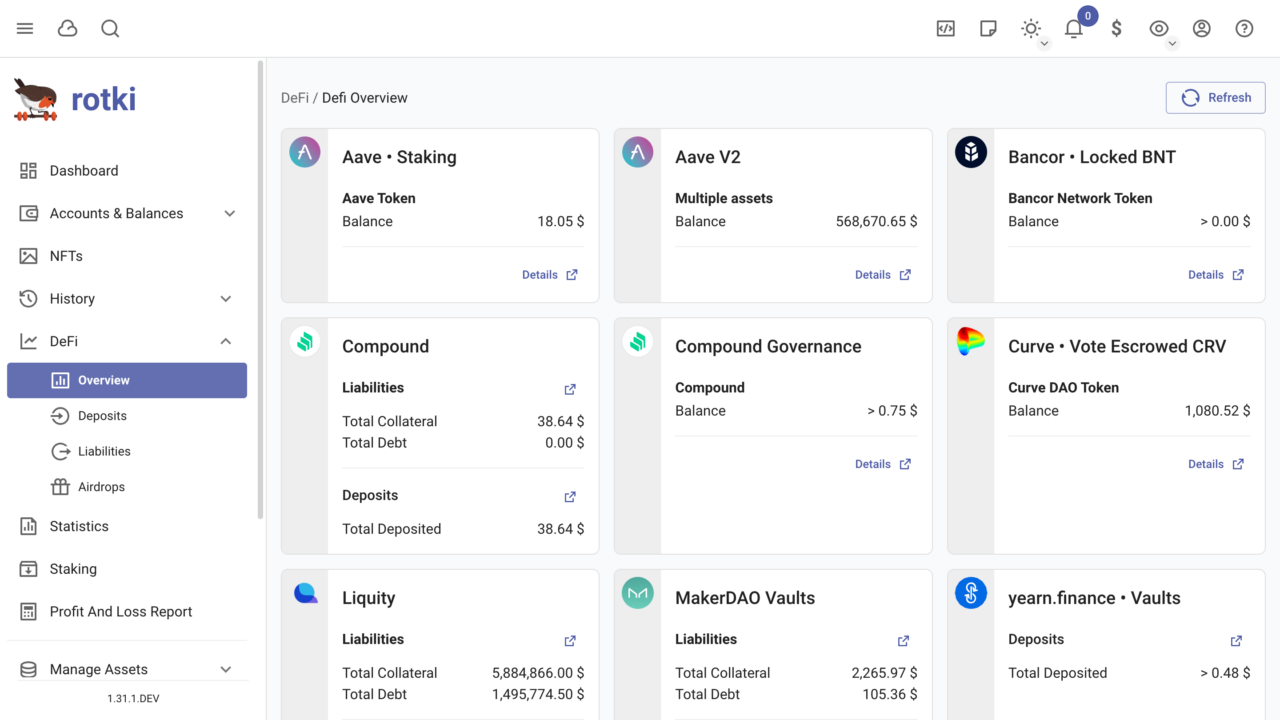Toggle the light/dark theme sun icon

click(1030, 28)
